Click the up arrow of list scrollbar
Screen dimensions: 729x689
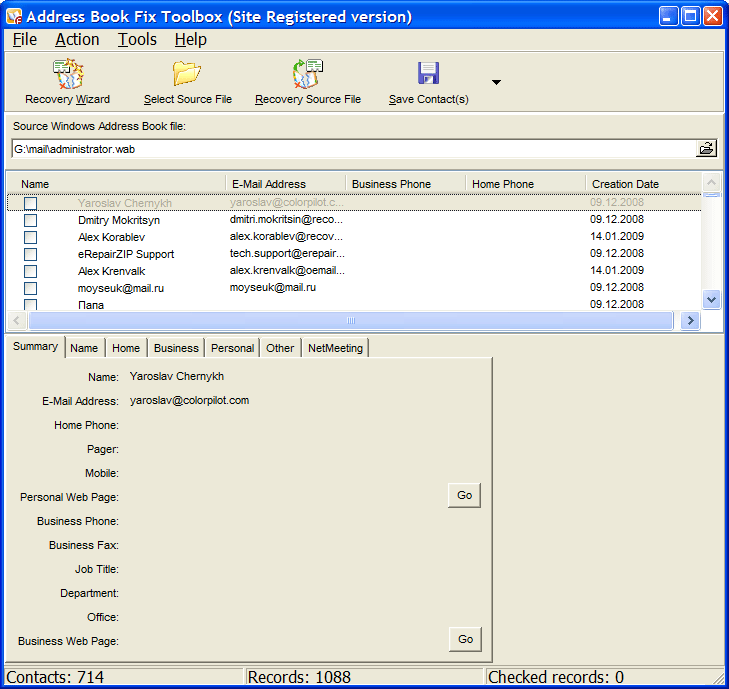point(711,182)
